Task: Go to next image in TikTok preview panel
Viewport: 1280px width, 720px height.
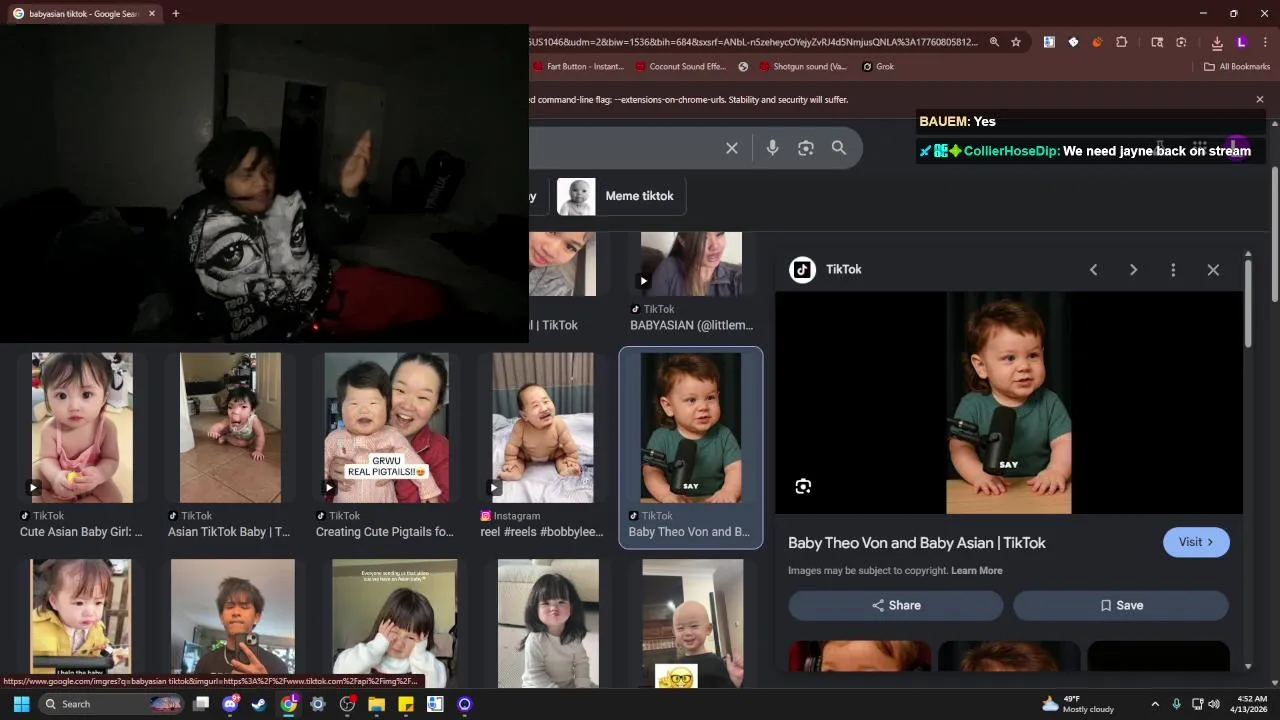Action: pos(1133,270)
